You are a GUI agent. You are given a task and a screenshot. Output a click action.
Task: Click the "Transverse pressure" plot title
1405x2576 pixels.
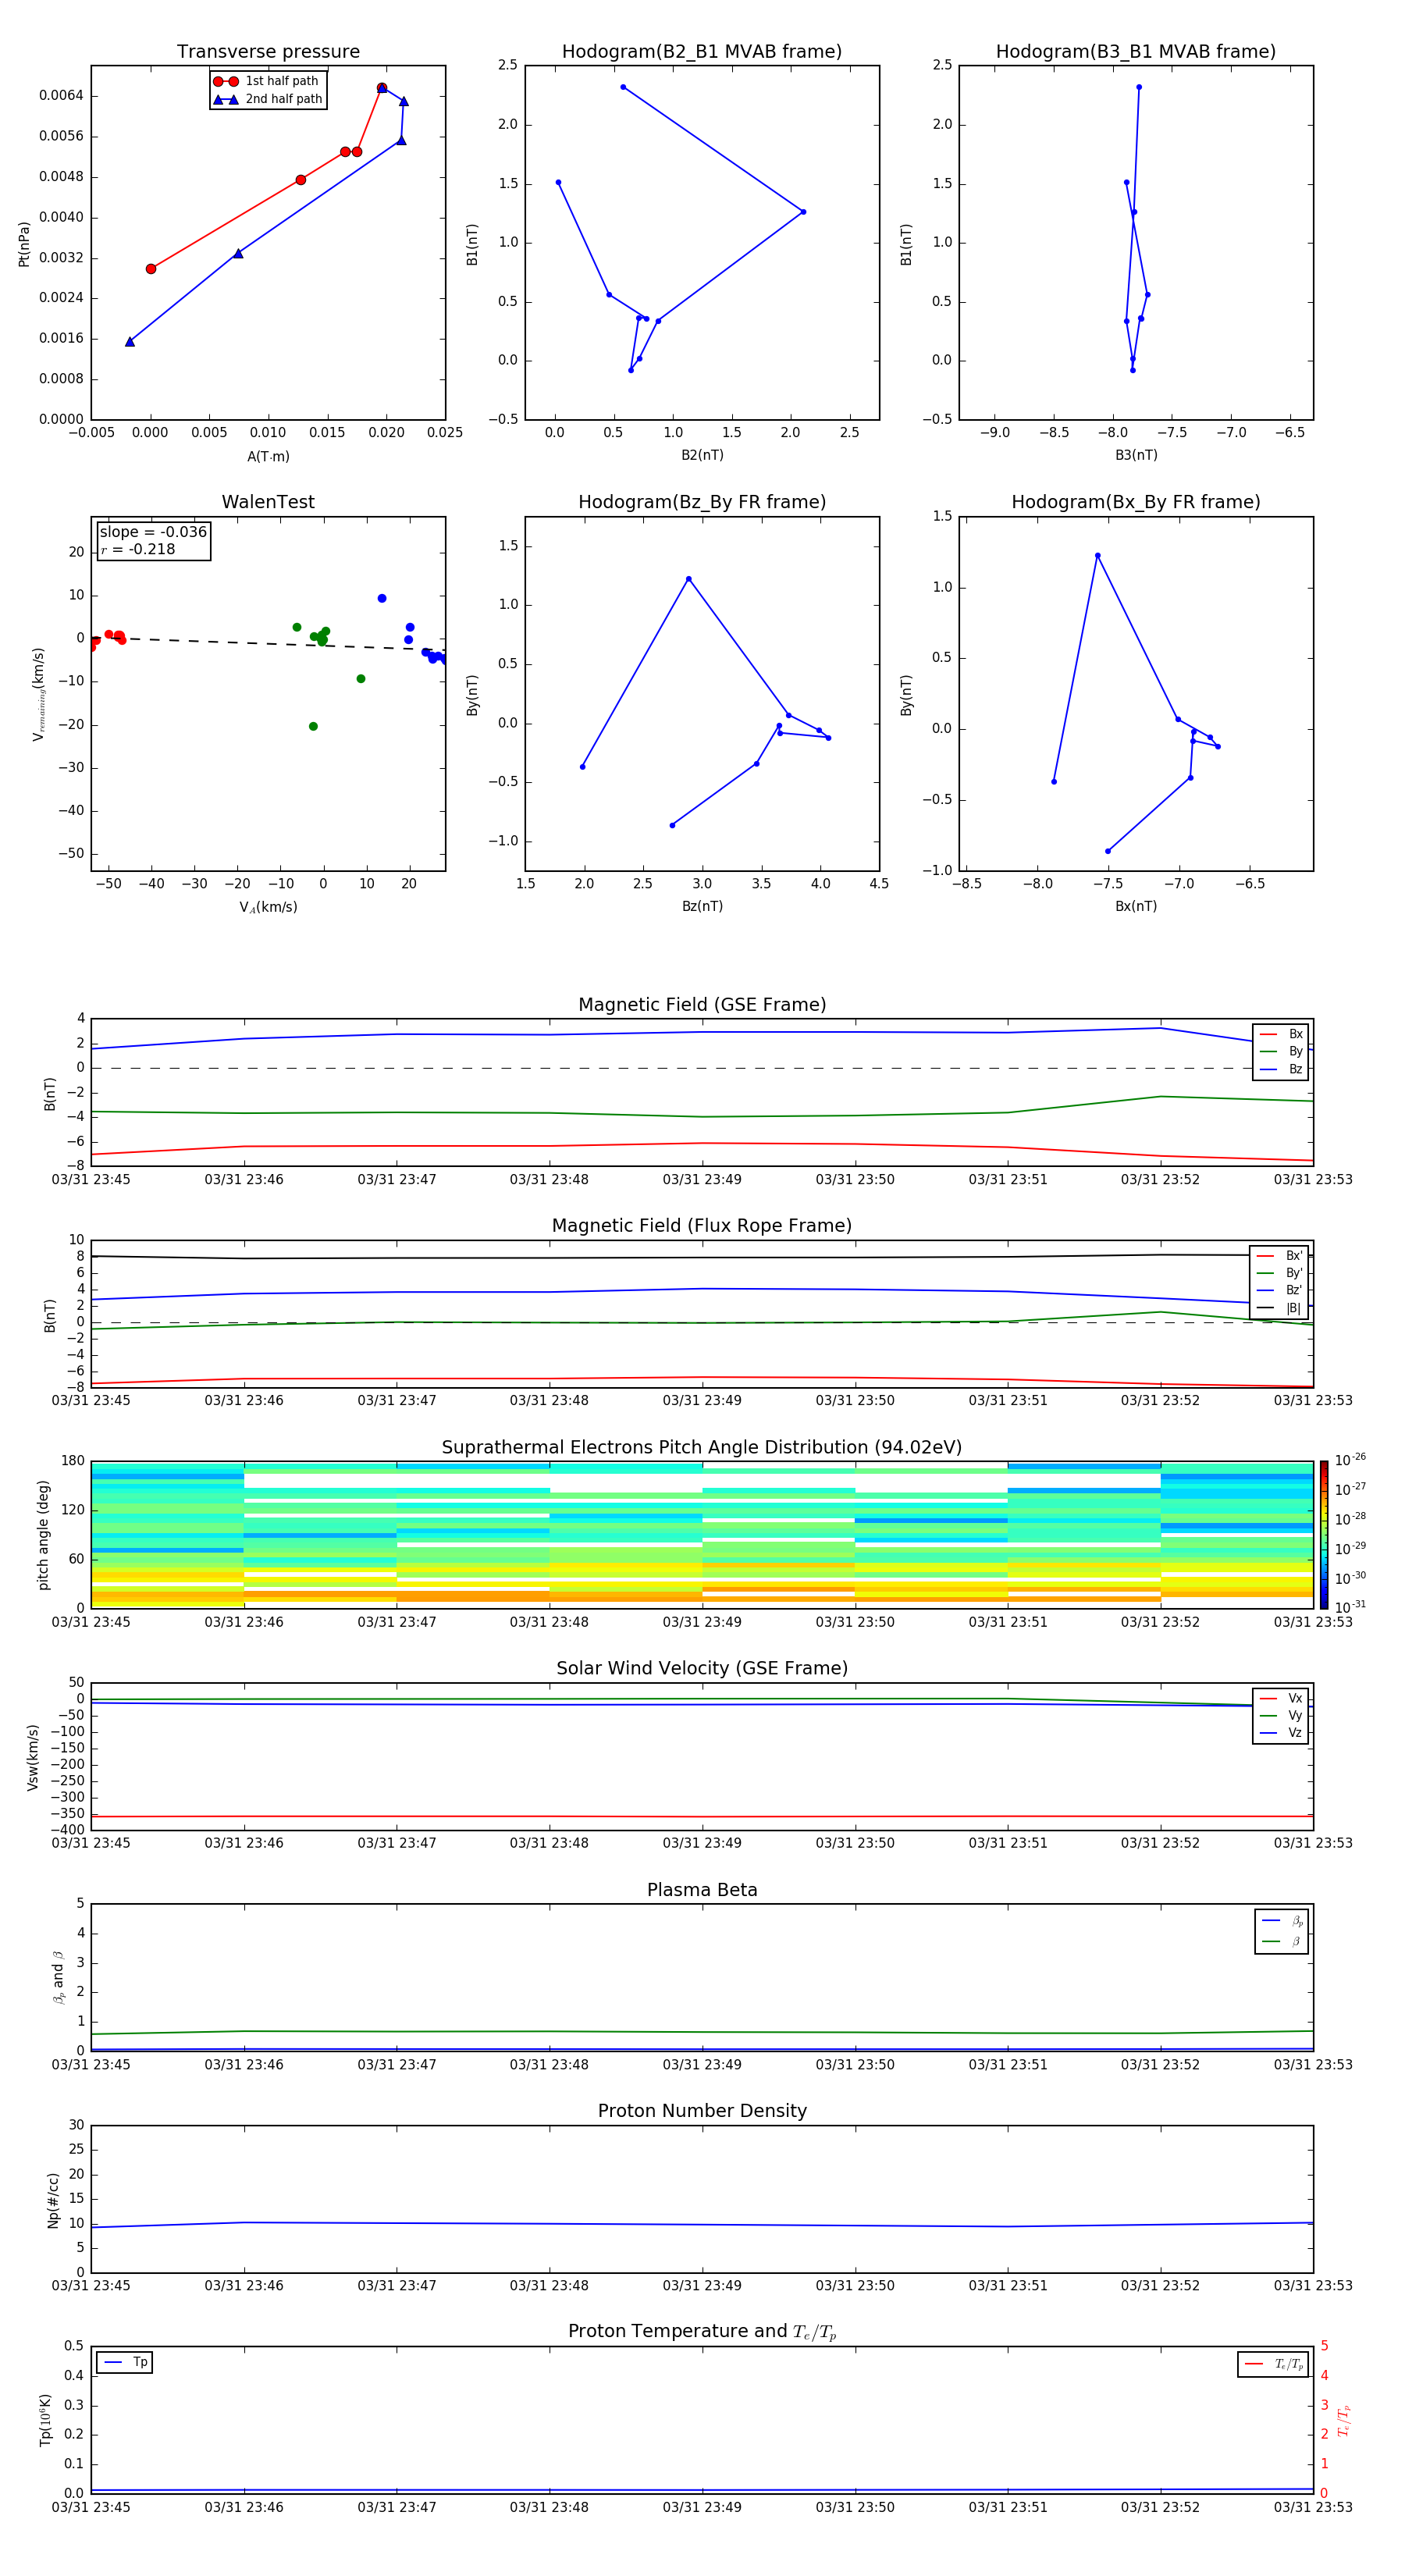(x=268, y=52)
